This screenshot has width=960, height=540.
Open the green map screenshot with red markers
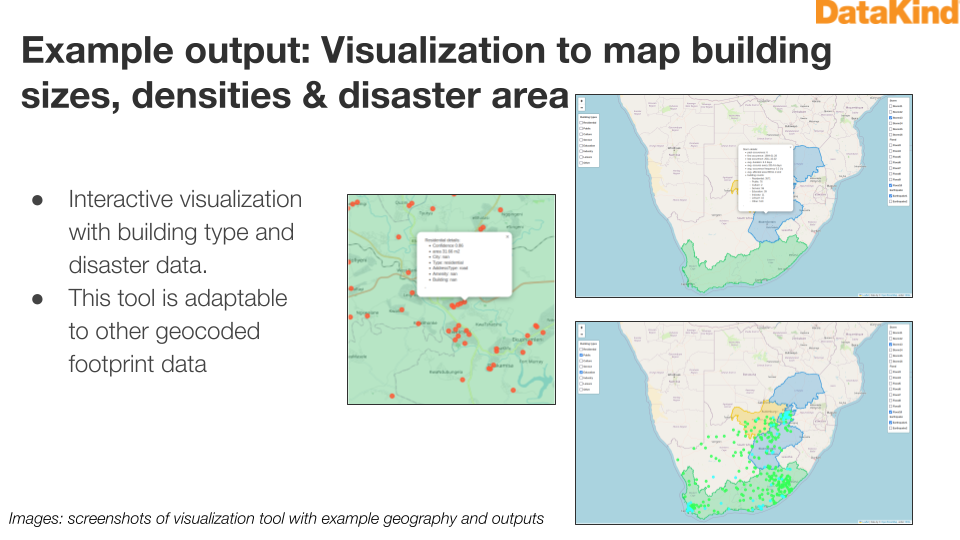451,299
